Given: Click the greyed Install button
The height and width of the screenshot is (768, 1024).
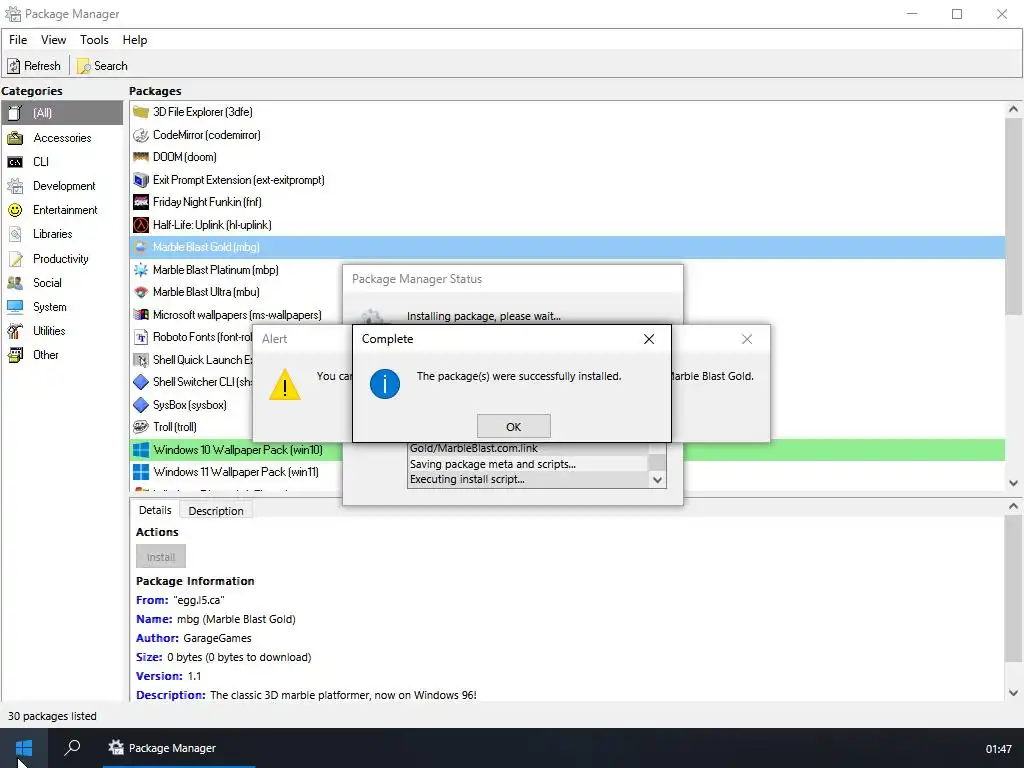Looking at the screenshot, I should 161,557.
